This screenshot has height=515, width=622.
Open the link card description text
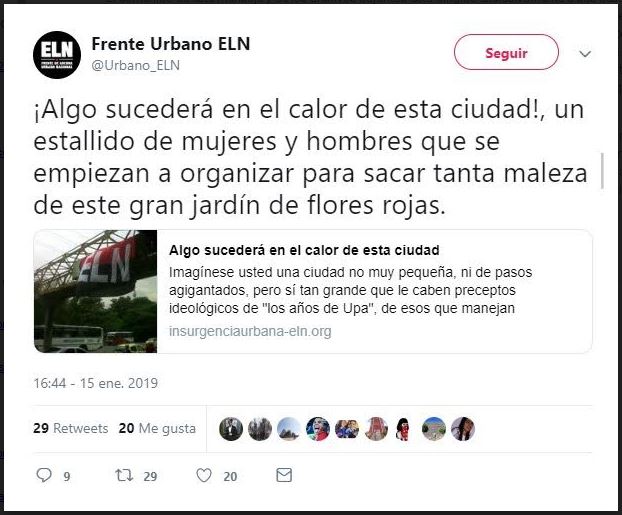click(x=351, y=290)
